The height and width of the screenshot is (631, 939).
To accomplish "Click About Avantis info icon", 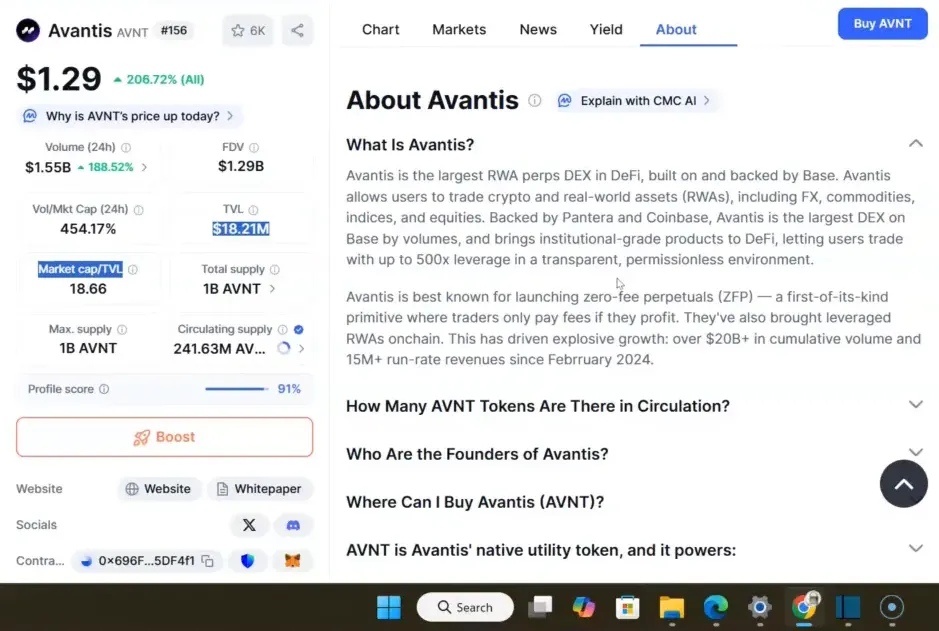I will (x=535, y=101).
